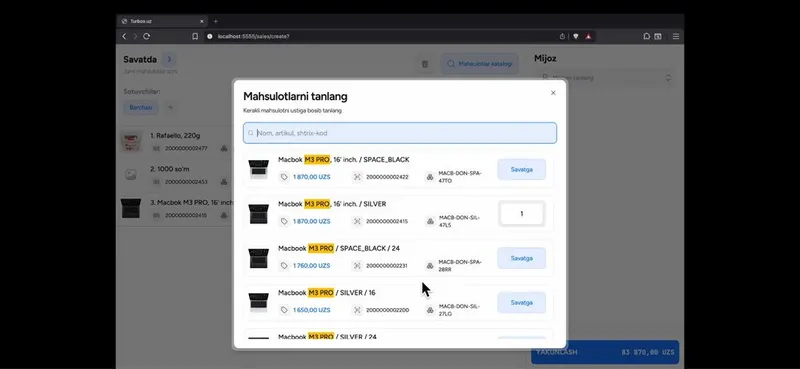Click thumbnail of Macbok 16' inch / SILVER

(259, 214)
